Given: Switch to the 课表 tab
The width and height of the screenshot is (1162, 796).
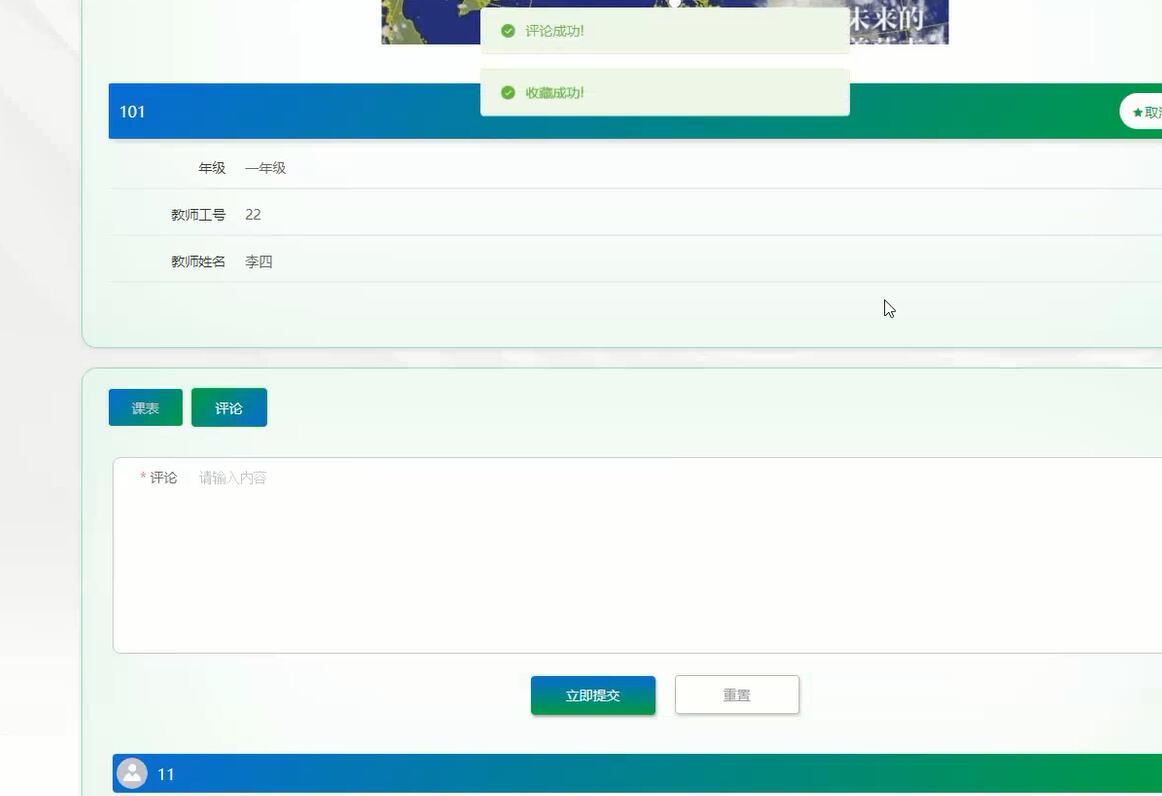Looking at the screenshot, I should (145, 408).
